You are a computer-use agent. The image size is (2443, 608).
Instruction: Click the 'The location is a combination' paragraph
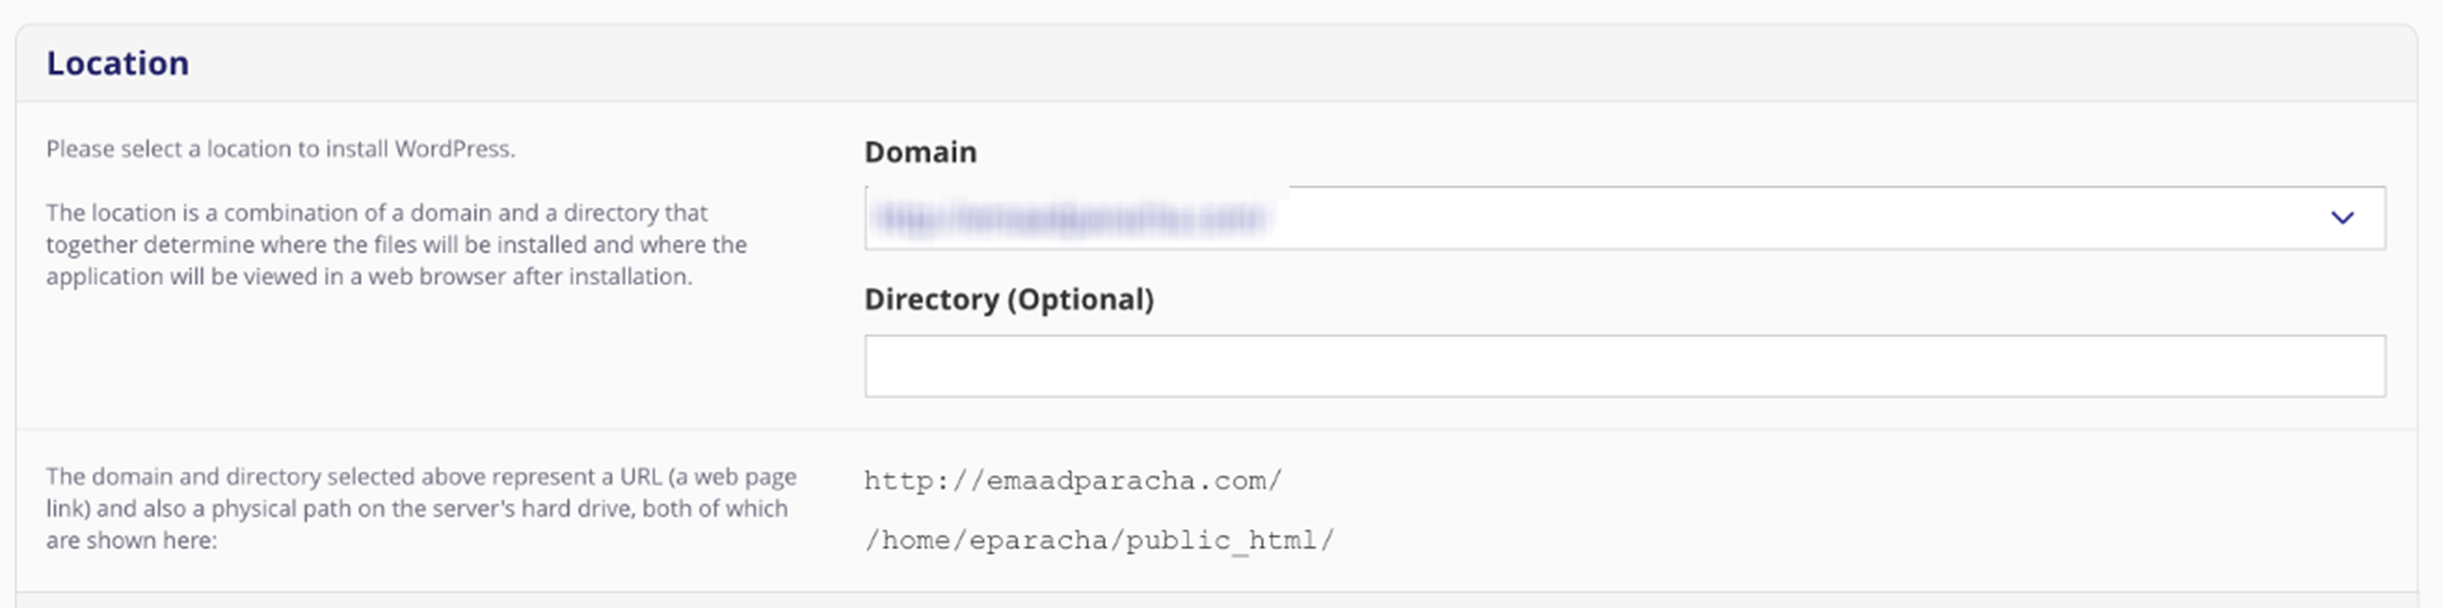396,244
